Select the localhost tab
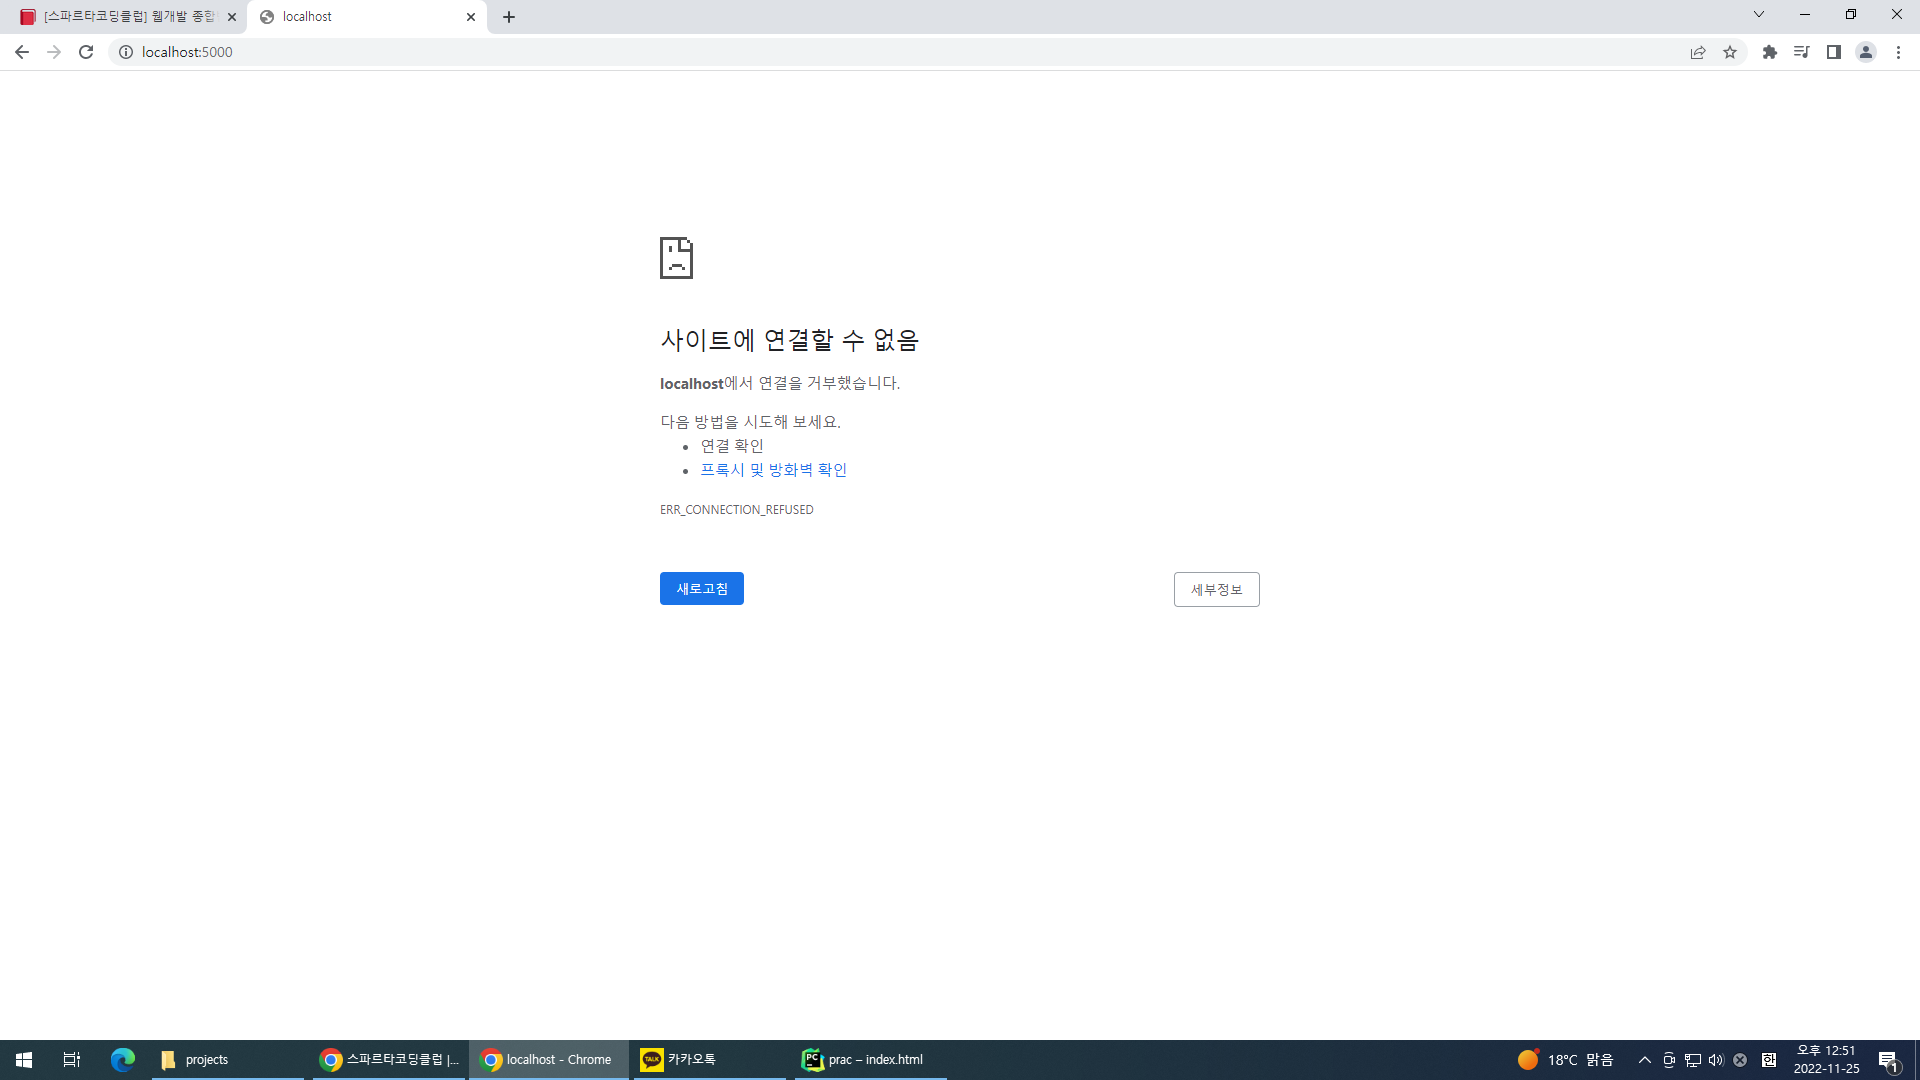Screen dimensions: 1920x1080 click(x=366, y=17)
